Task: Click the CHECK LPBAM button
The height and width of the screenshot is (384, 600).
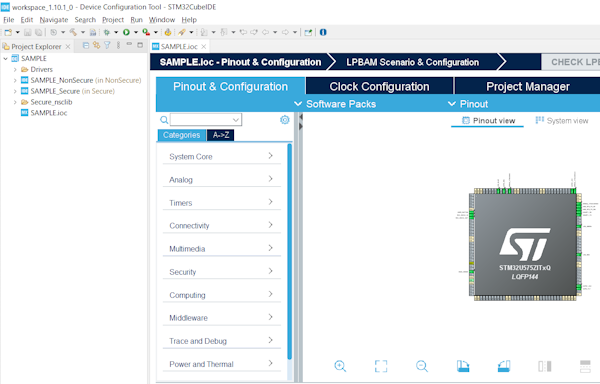Action: (x=571, y=62)
